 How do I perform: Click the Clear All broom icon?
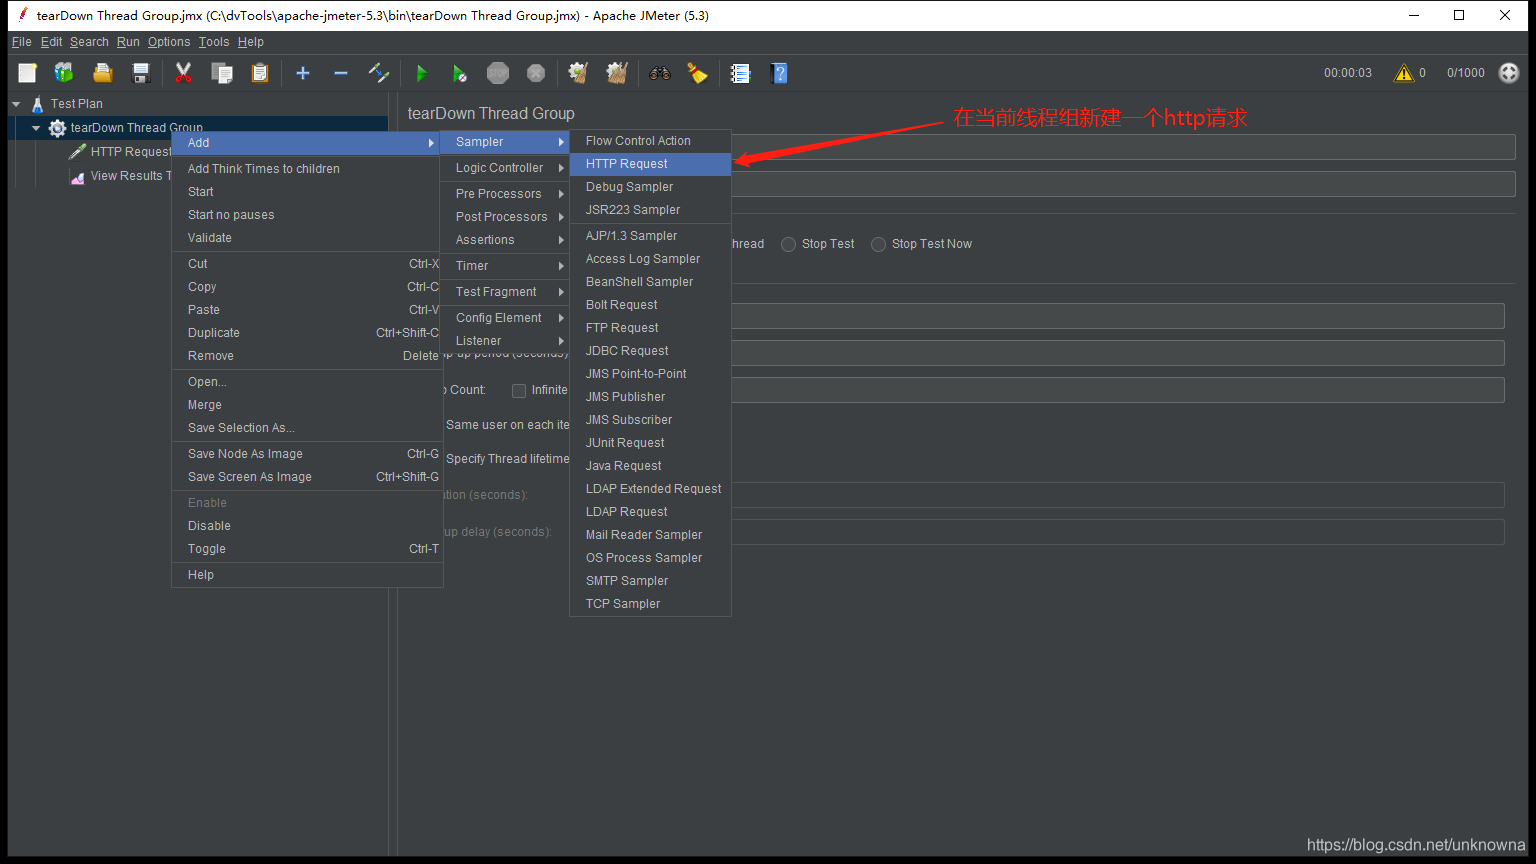617,73
